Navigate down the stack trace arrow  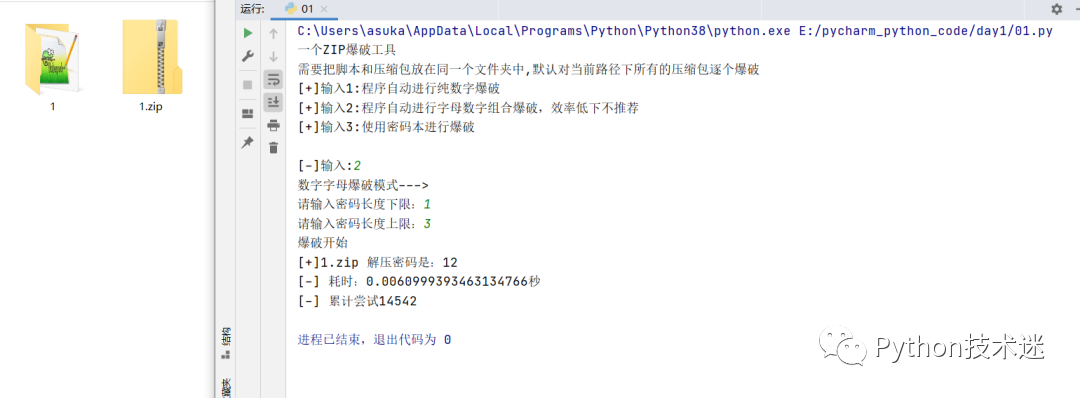[x=273, y=57]
